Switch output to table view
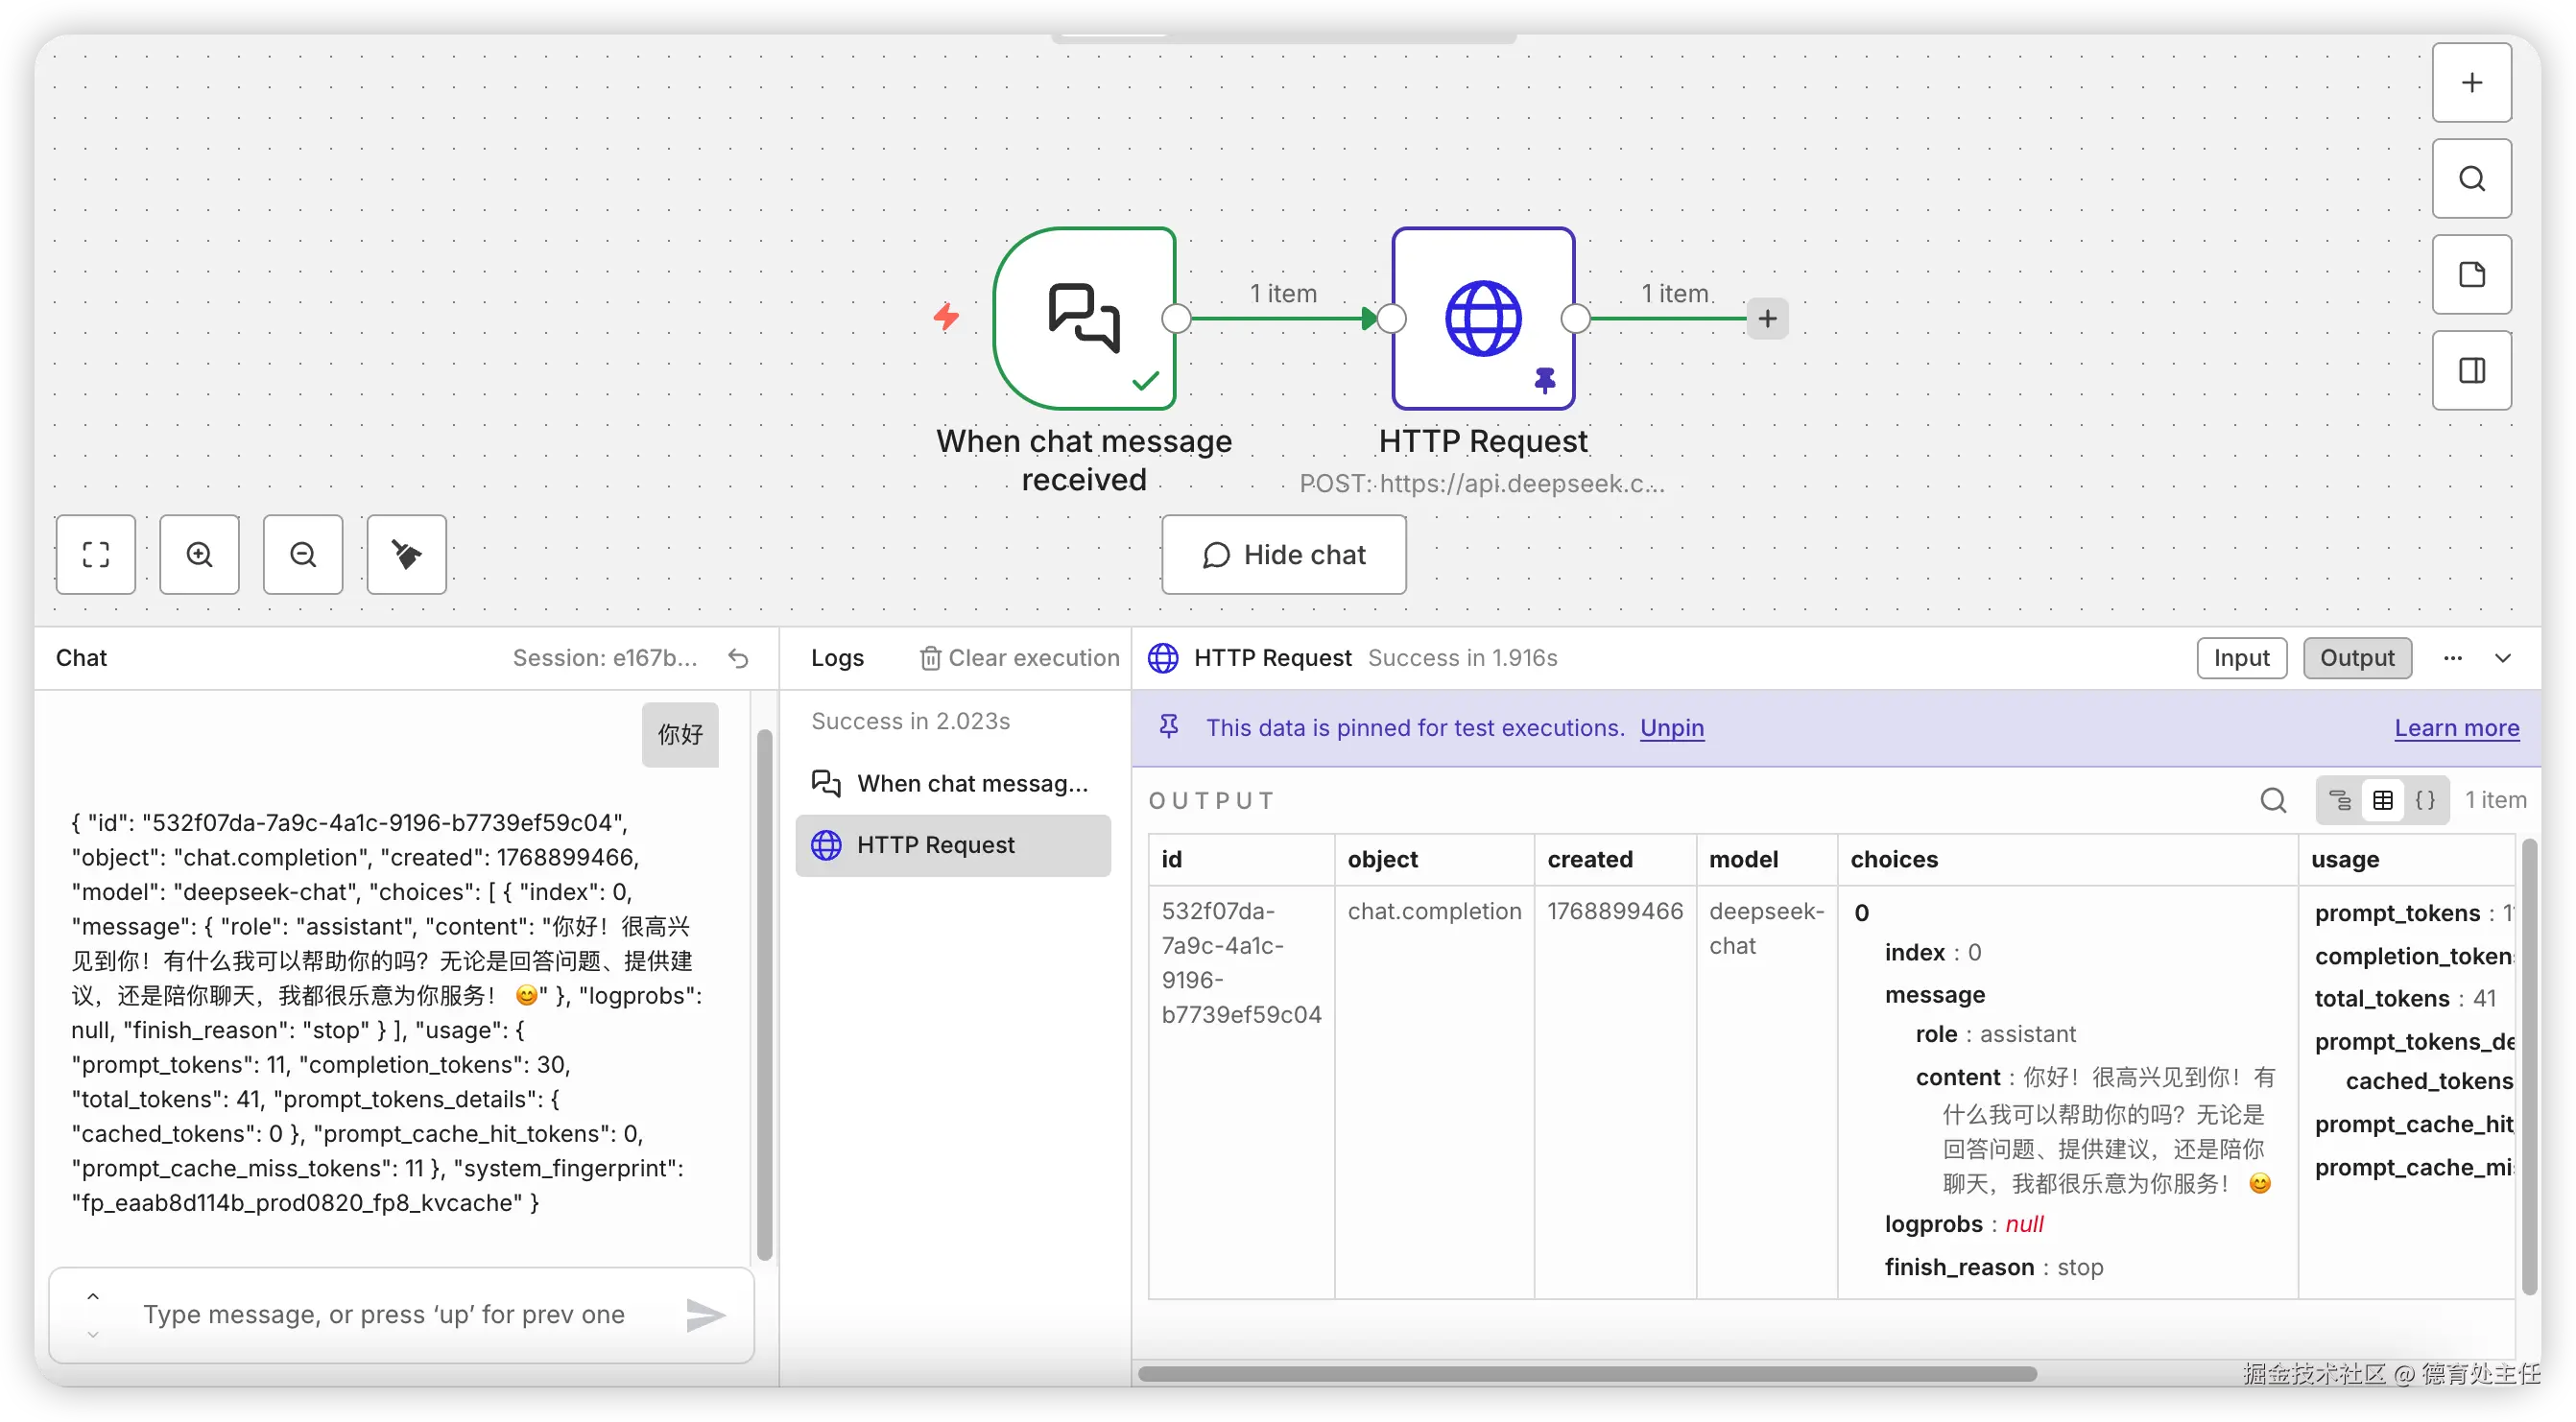 pyautogui.click(x=2383, y=800)
